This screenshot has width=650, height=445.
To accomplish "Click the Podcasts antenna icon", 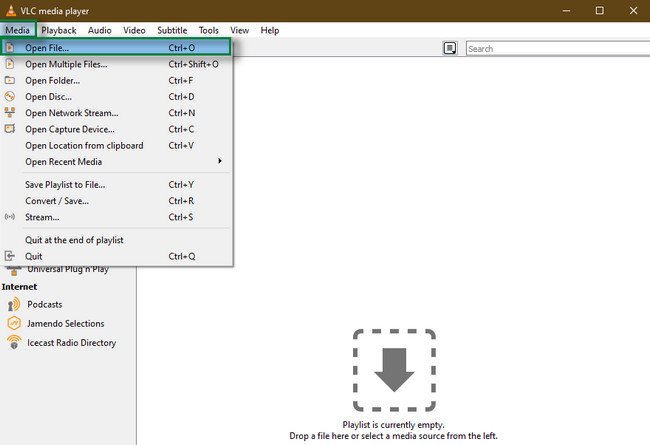I will [x=14, y=304].
